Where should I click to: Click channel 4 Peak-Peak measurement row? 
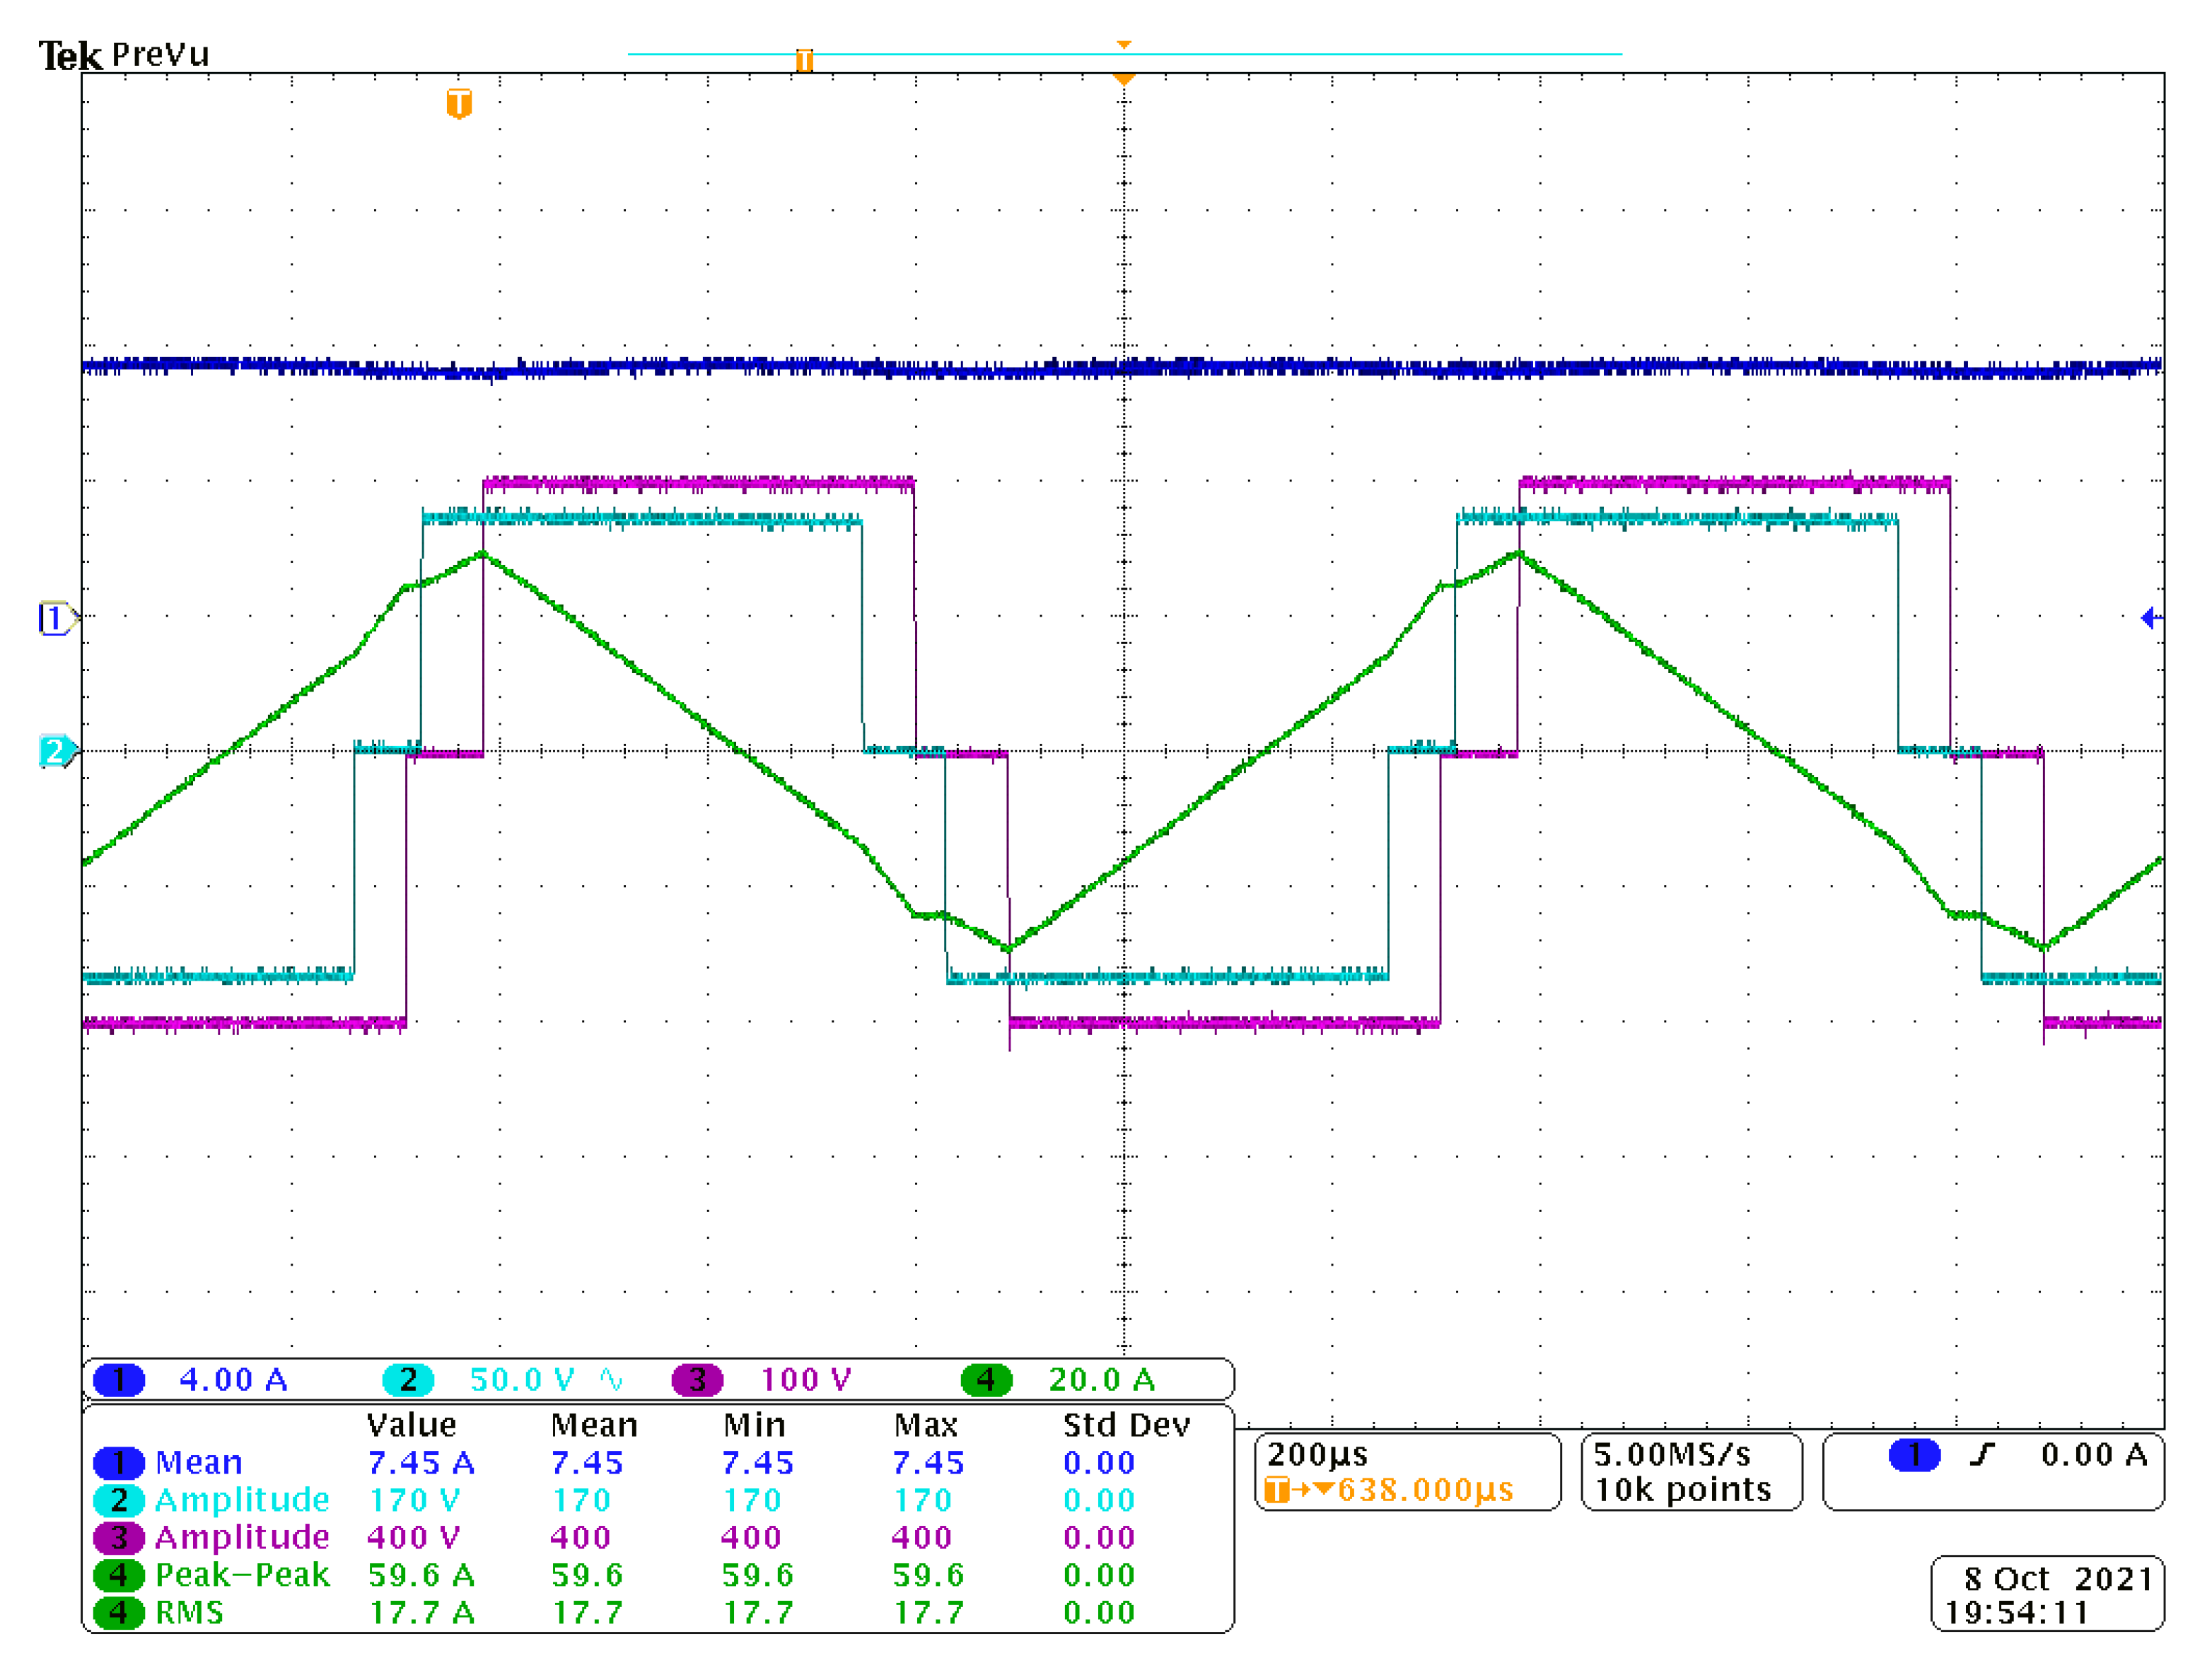coord(242,1575)
